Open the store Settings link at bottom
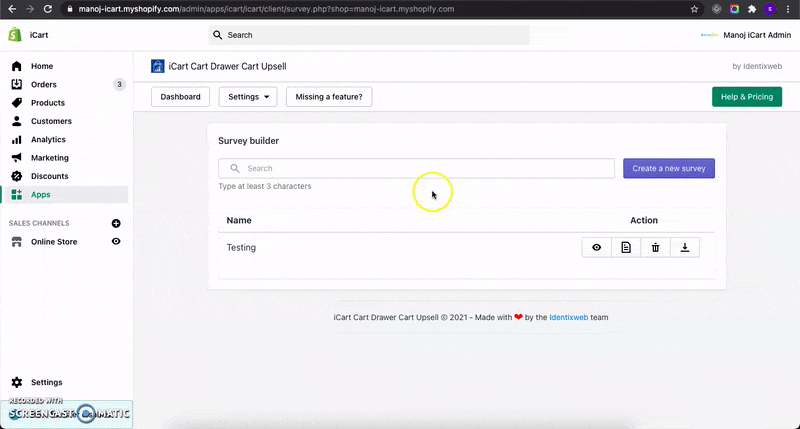This screenshot has width=800, height=429. coord(46,382)
